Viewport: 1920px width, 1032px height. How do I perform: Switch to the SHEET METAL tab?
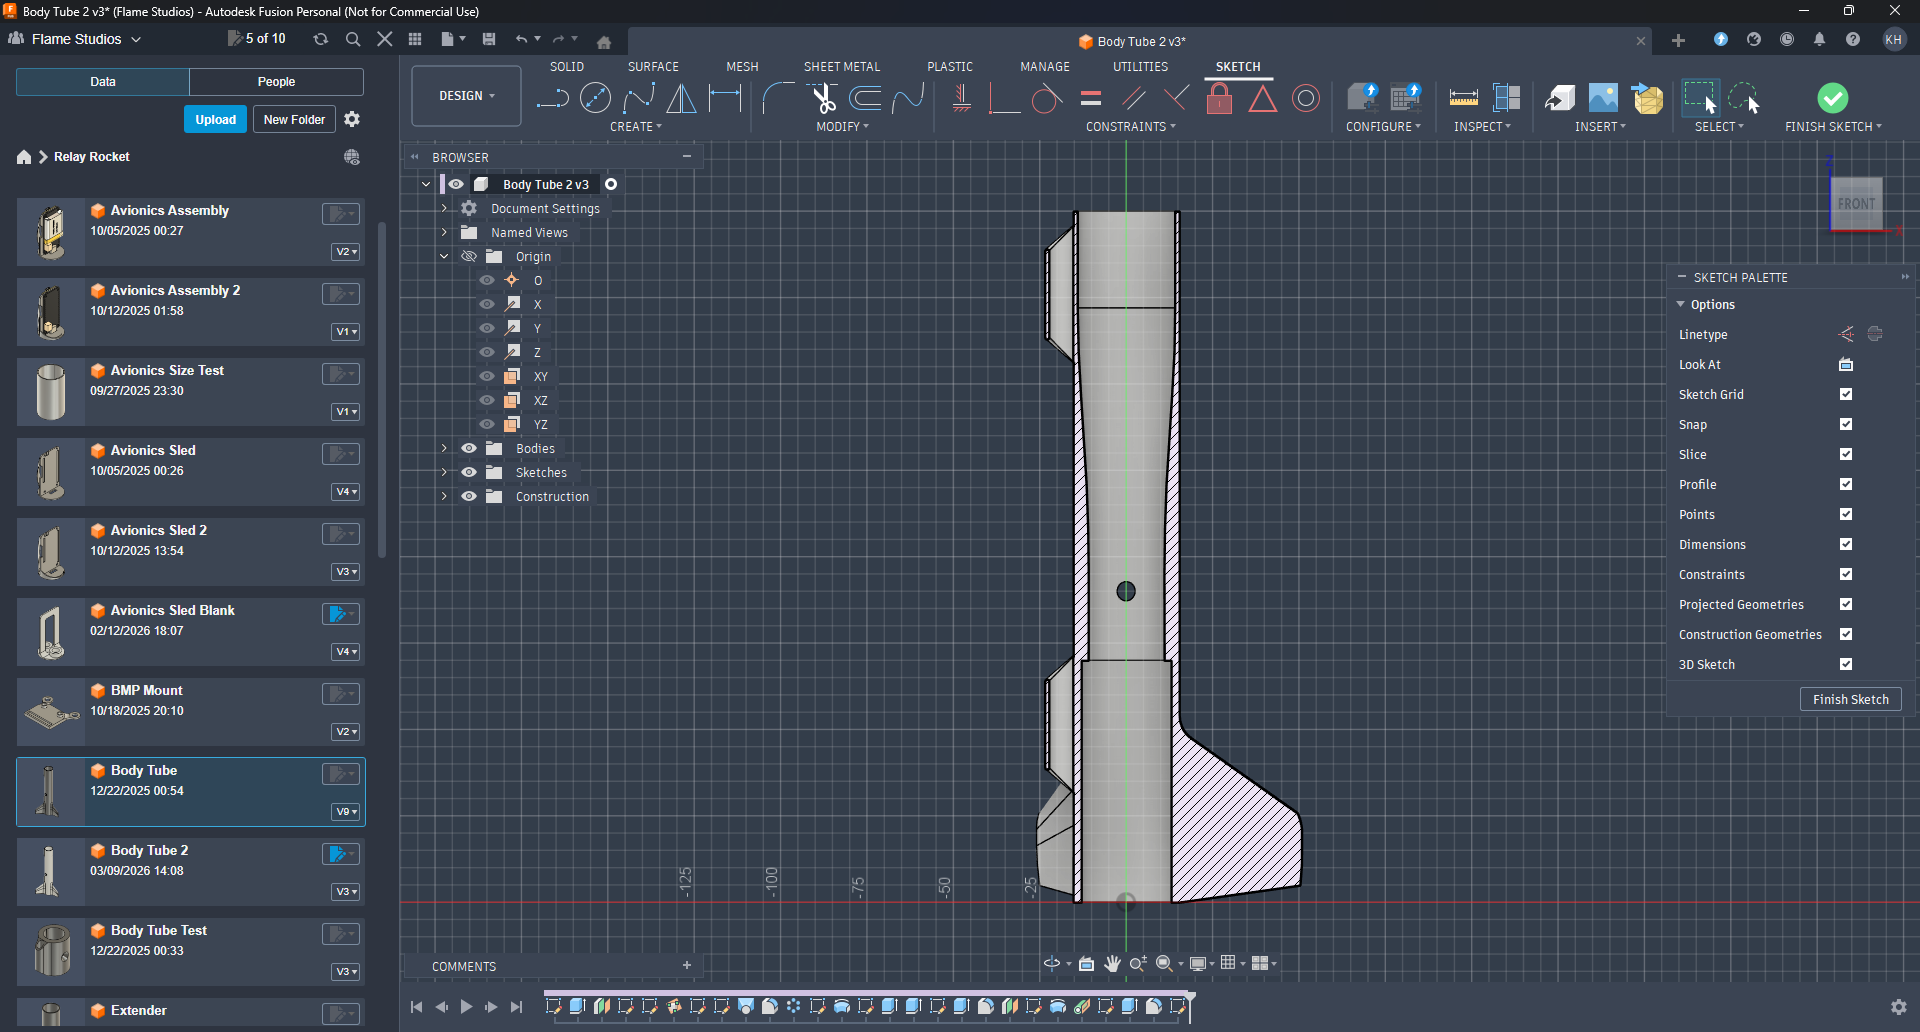click(842, 67)
